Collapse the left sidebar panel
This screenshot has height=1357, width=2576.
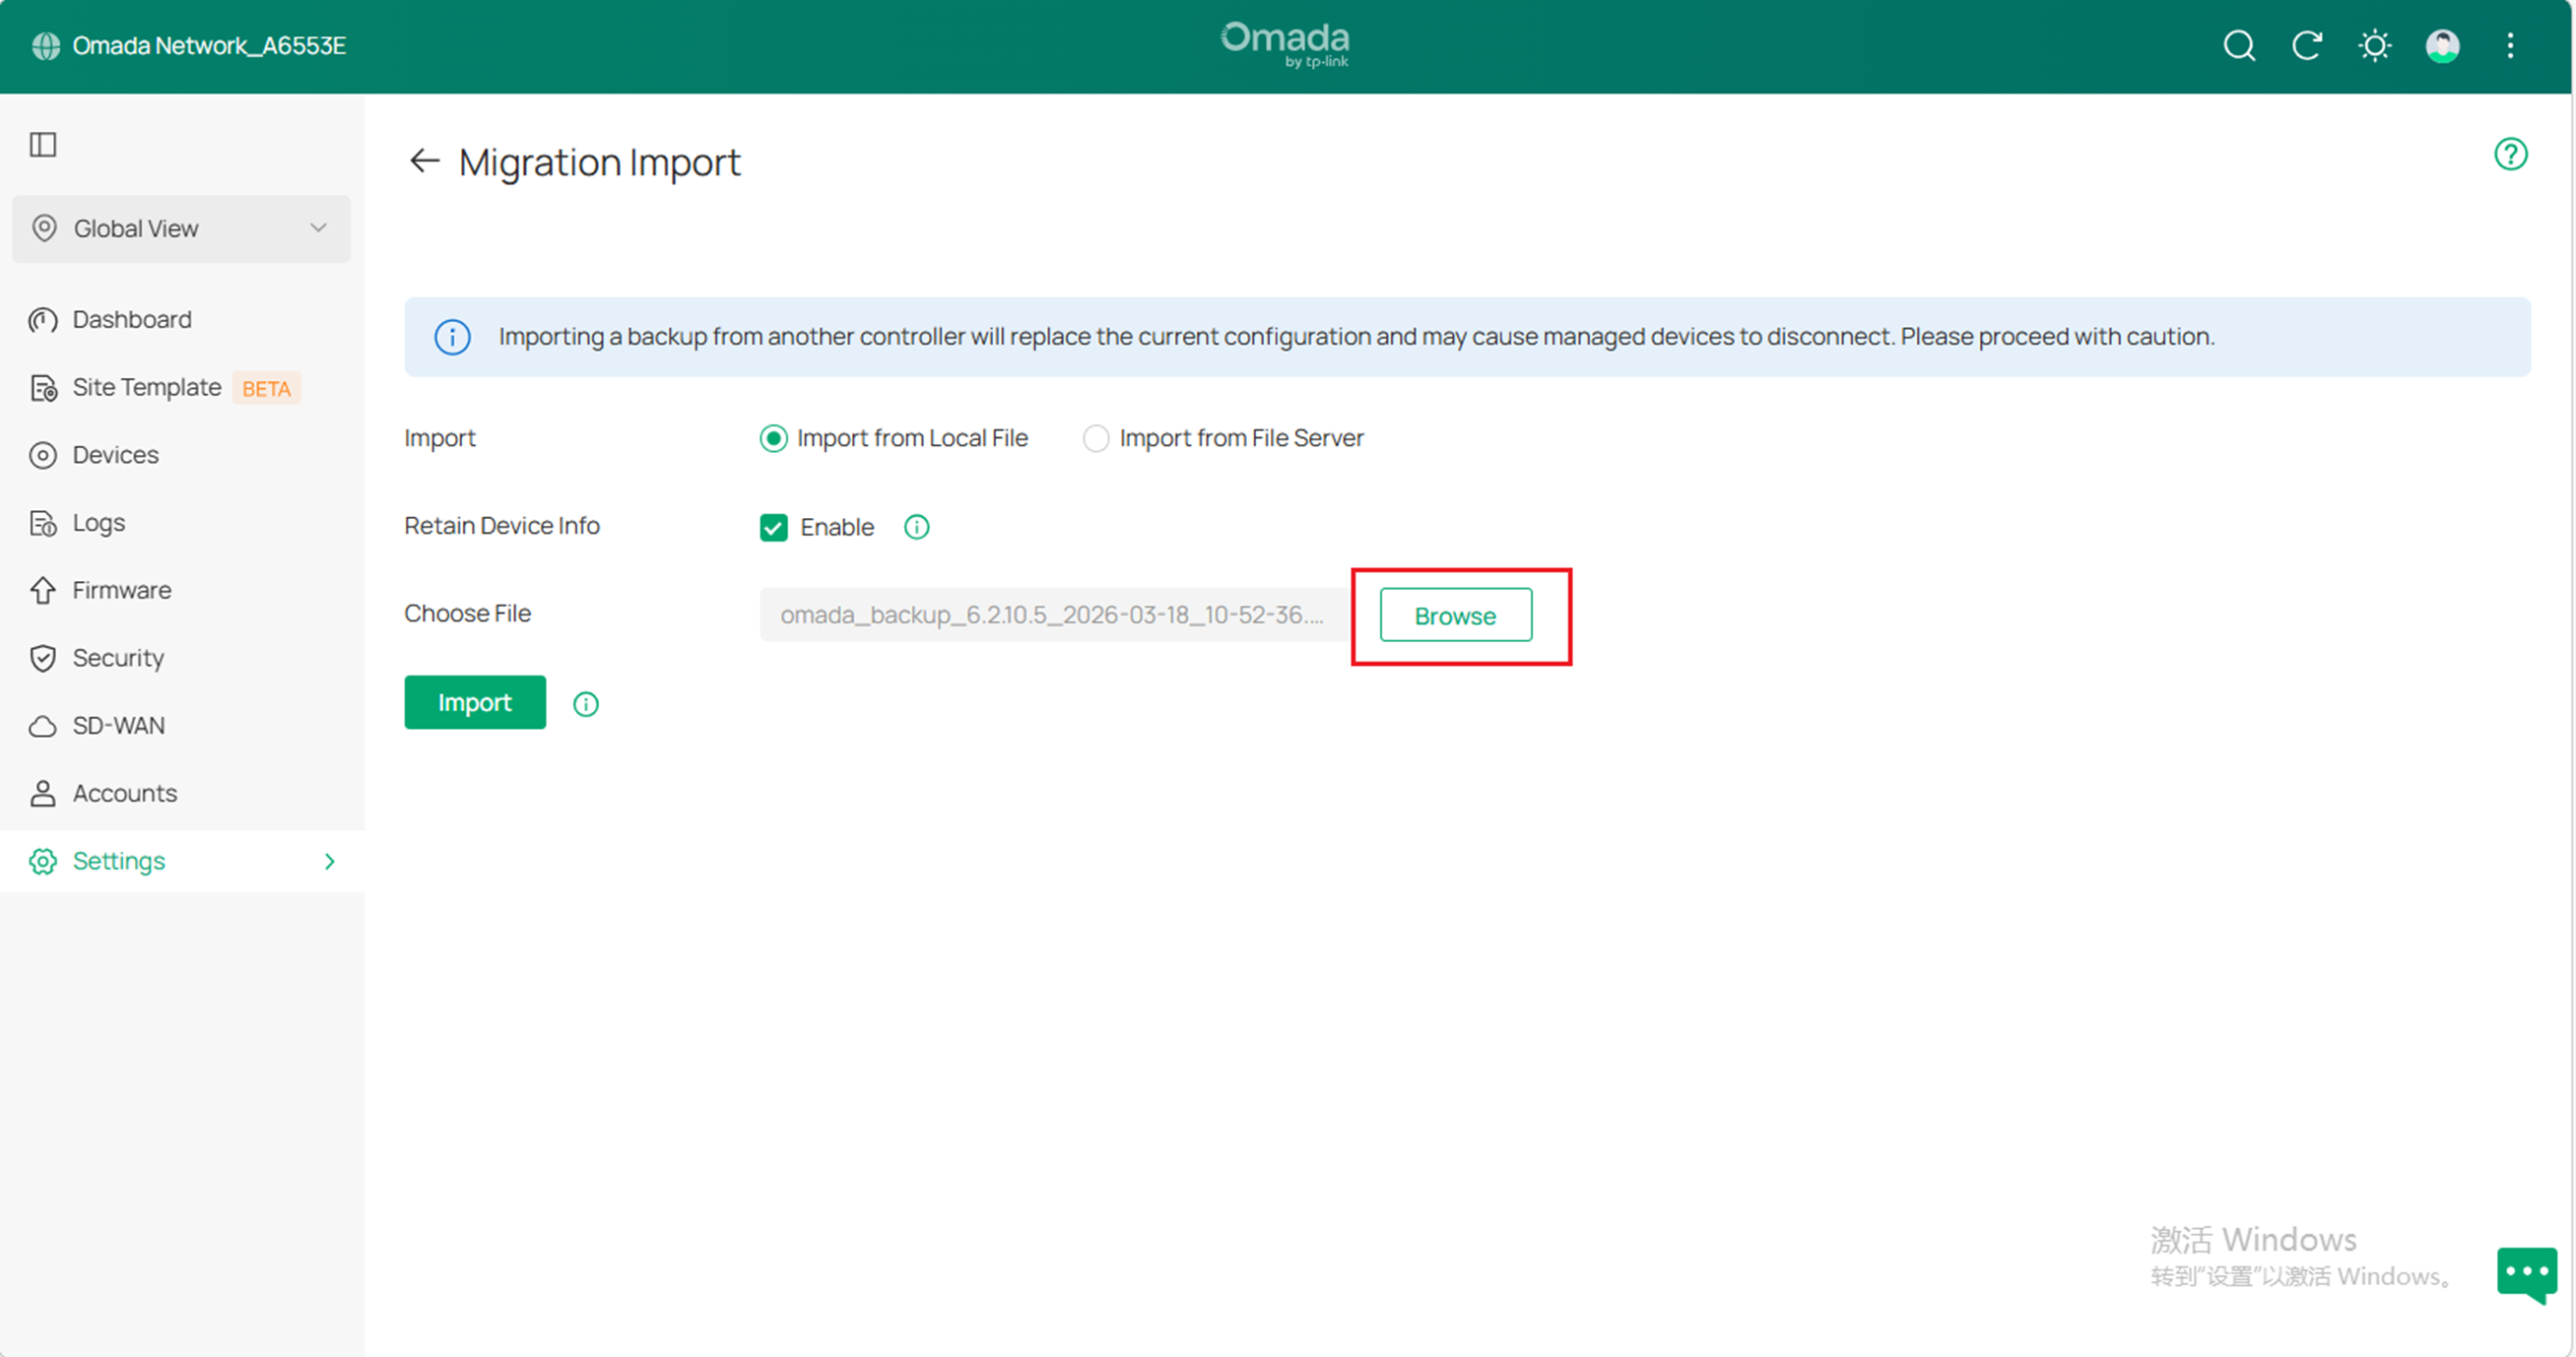42,145
